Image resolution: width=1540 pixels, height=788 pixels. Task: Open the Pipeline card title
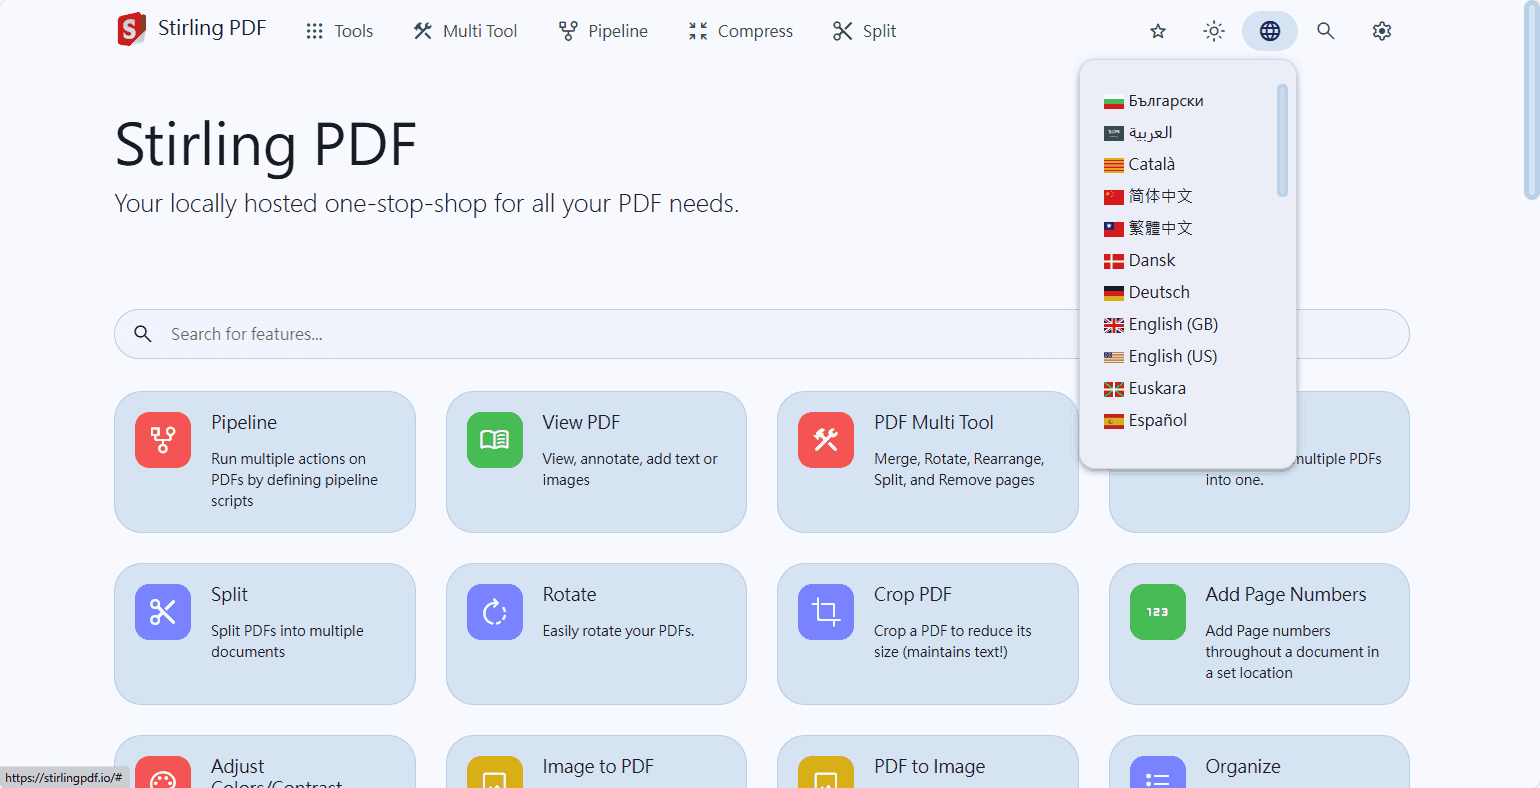pos(244,422)
